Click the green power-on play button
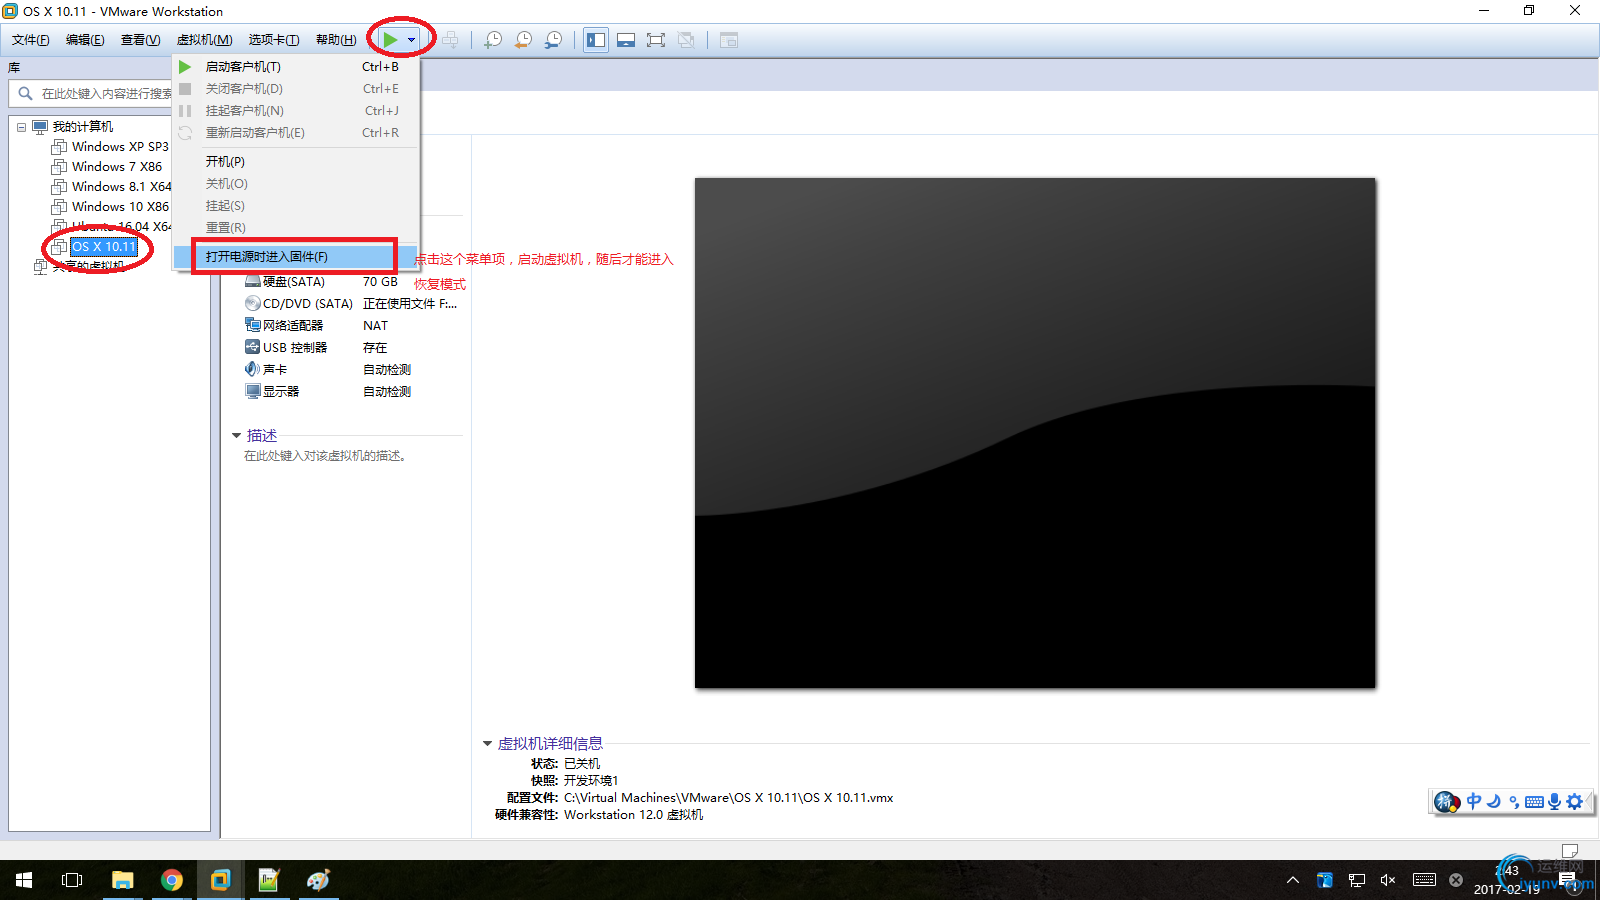 (390, 40)
